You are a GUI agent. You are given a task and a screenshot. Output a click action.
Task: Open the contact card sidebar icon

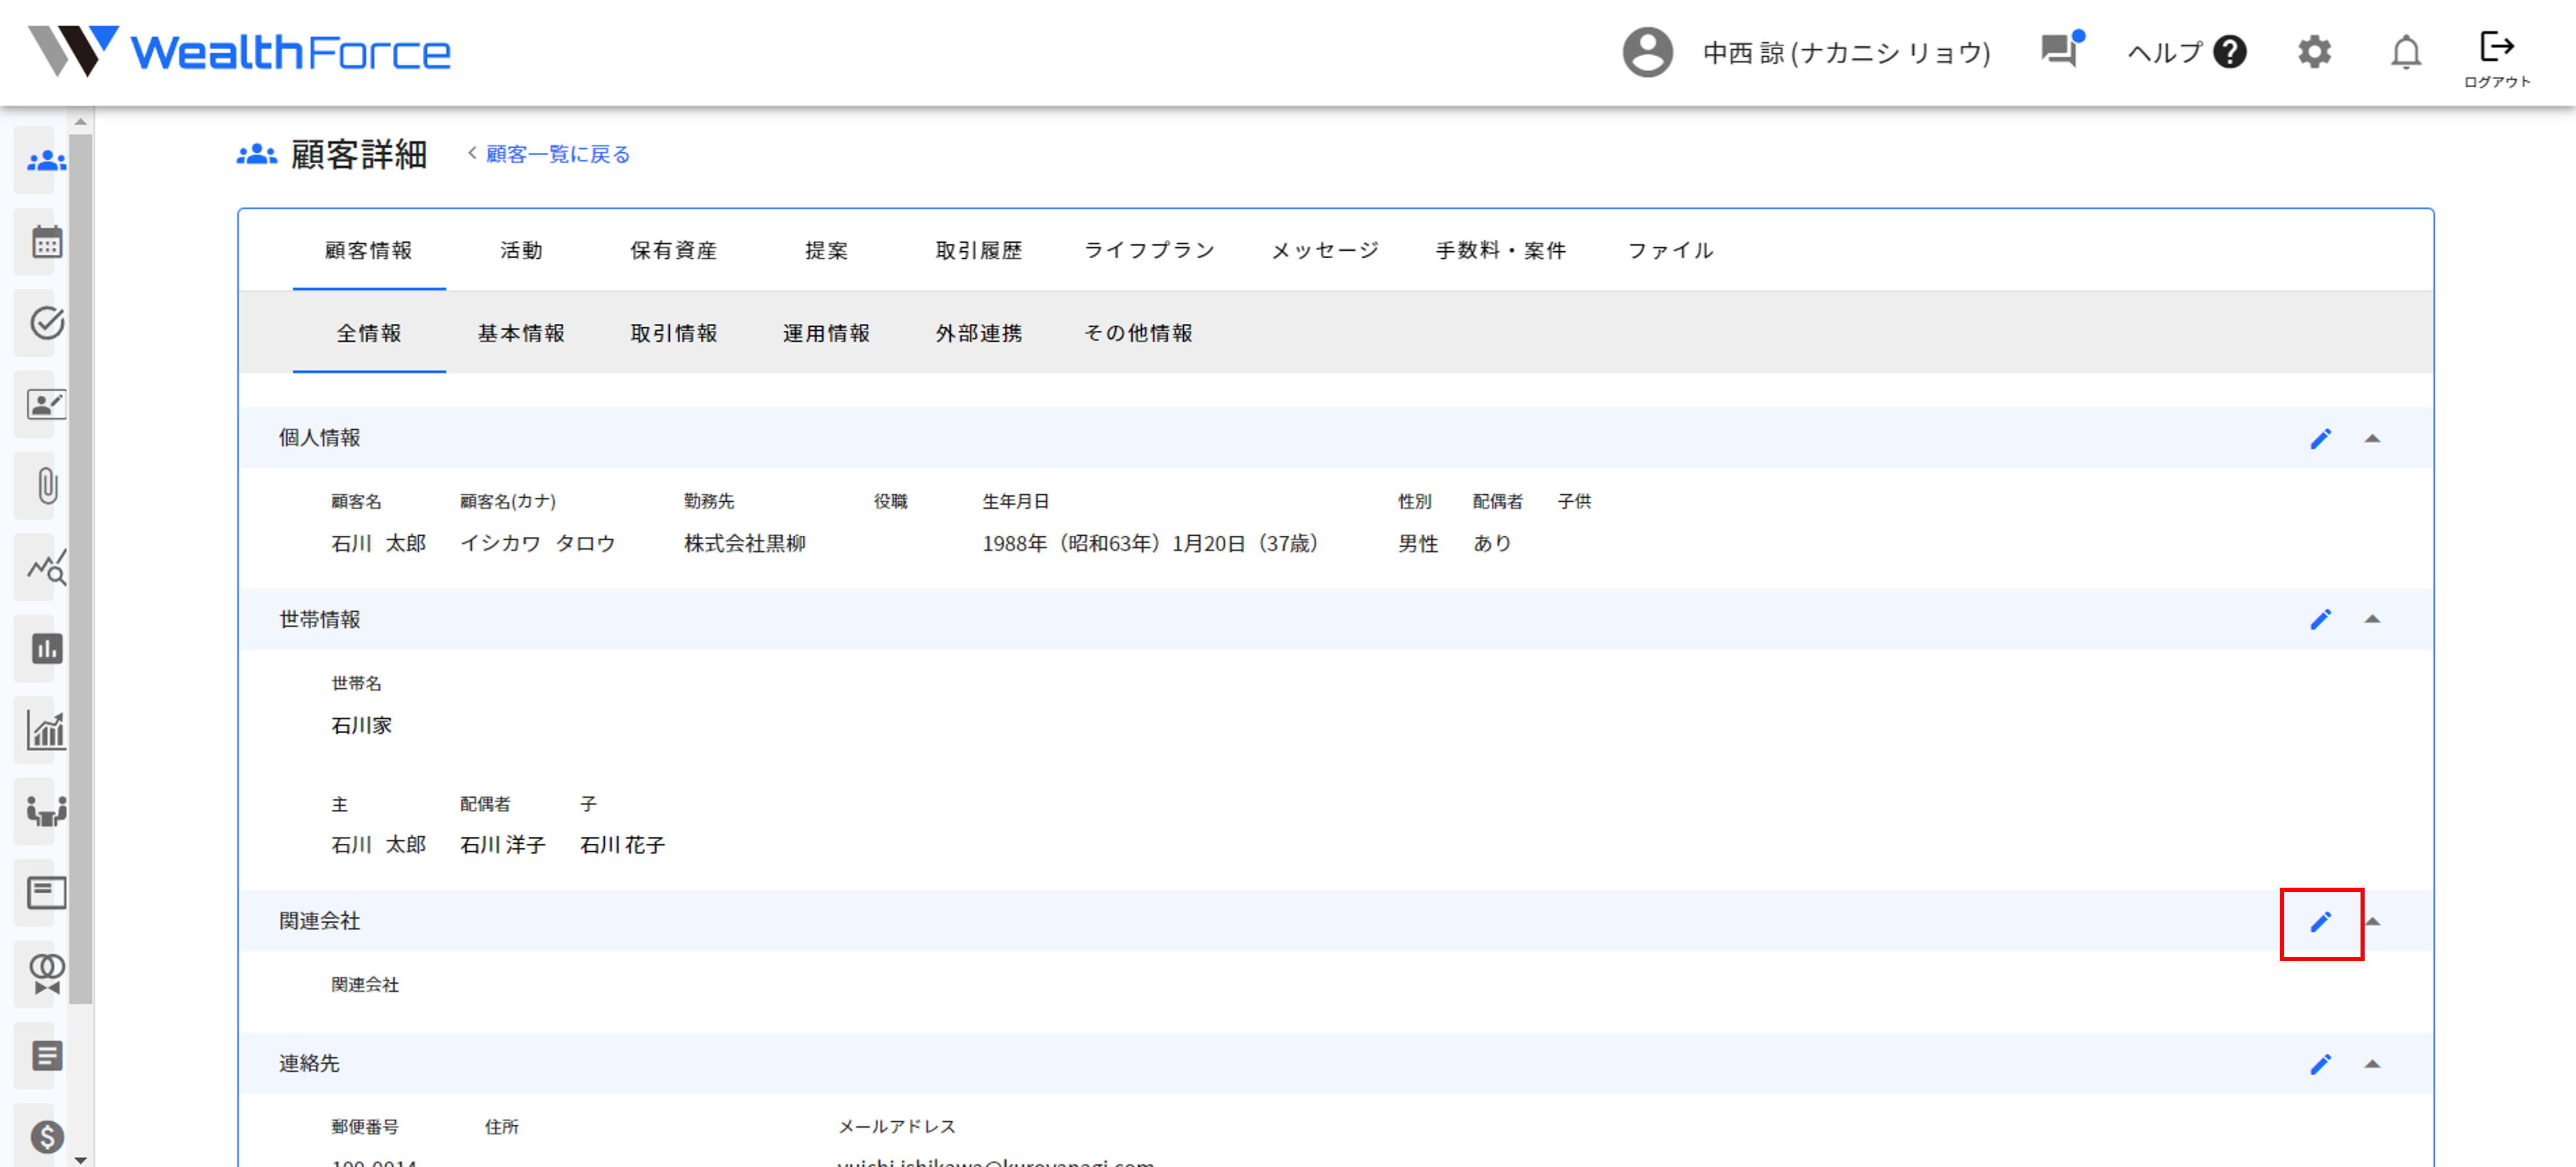pyautogui.click(x=46, y=404)
